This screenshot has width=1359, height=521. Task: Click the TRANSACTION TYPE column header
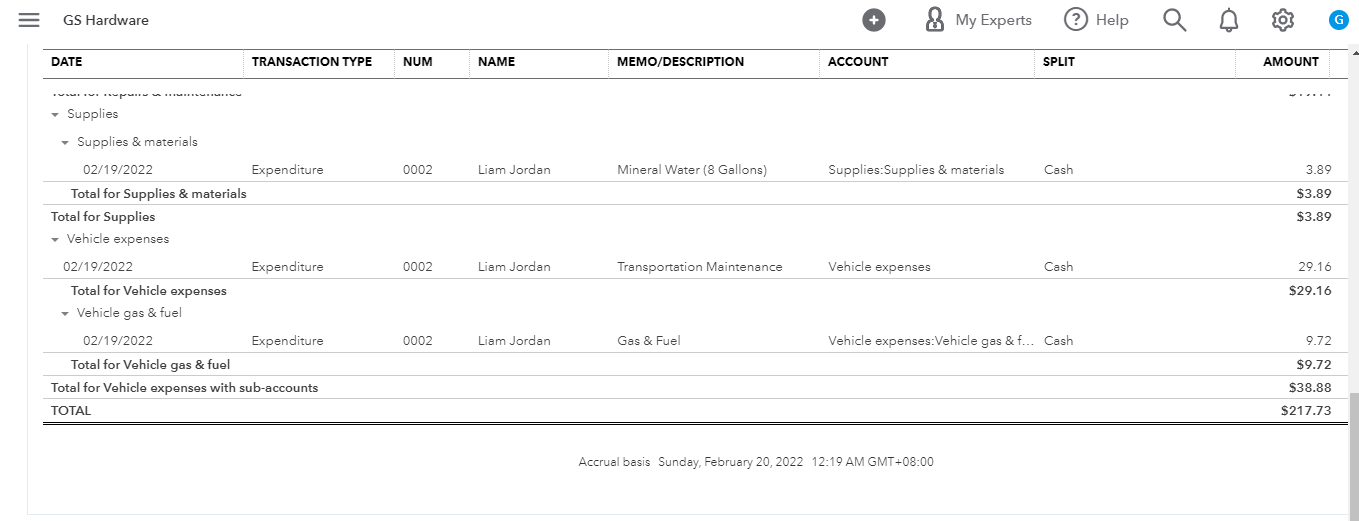coord(311,62)
